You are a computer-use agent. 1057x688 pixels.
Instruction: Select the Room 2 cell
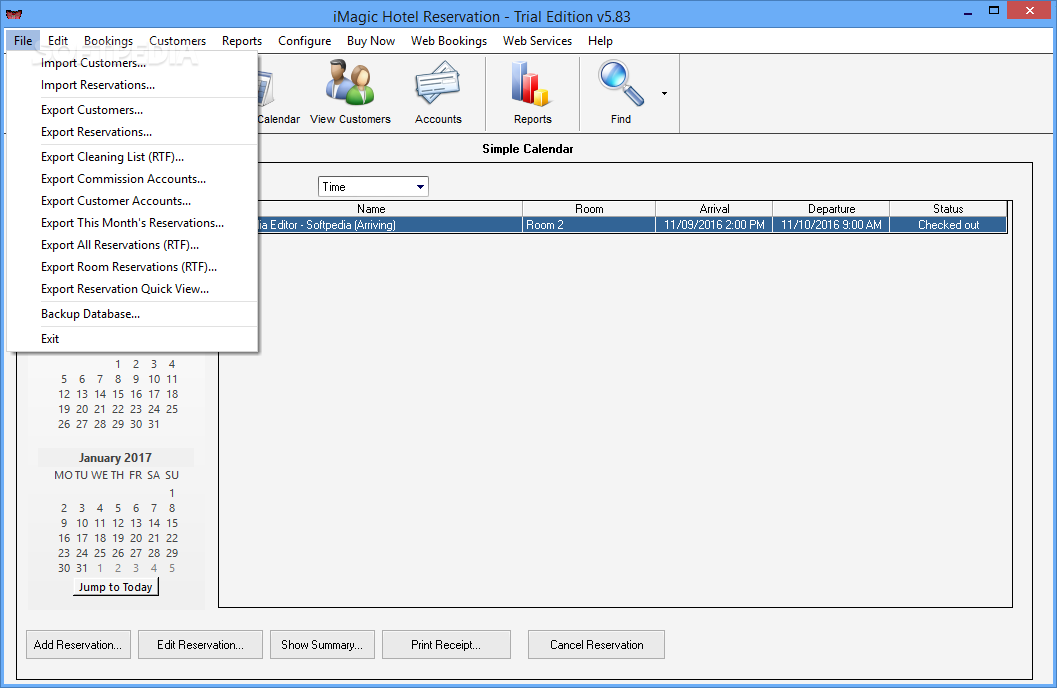[x=589, y=225]
